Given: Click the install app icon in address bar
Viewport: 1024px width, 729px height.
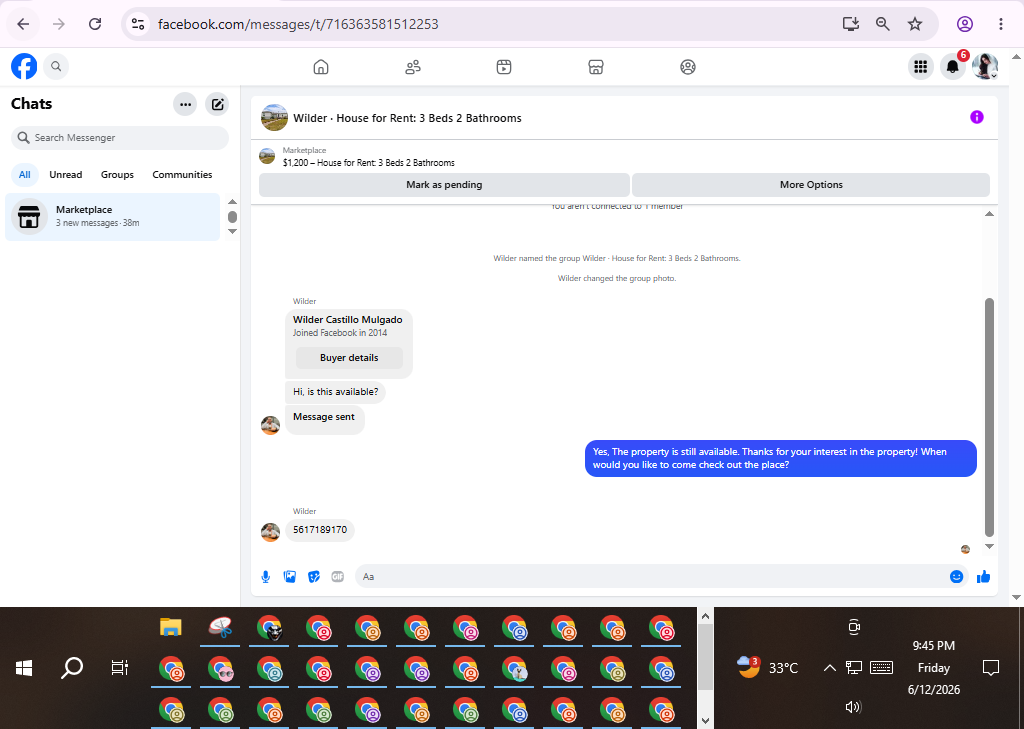Looking at the screenshot, I should 850,24.
